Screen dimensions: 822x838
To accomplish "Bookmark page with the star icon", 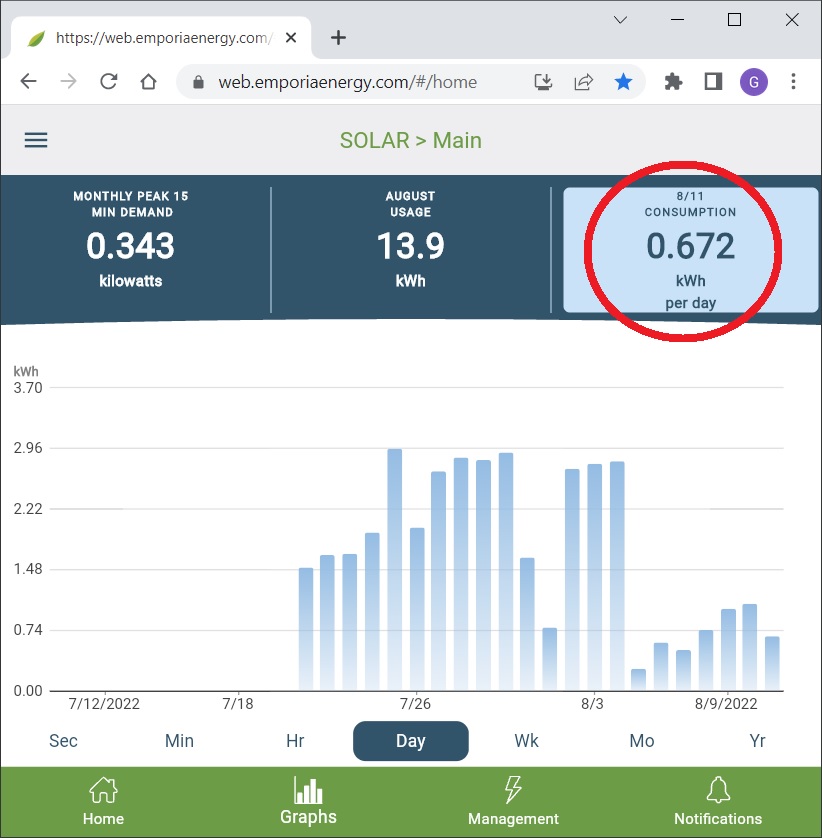I will point(623,82).
